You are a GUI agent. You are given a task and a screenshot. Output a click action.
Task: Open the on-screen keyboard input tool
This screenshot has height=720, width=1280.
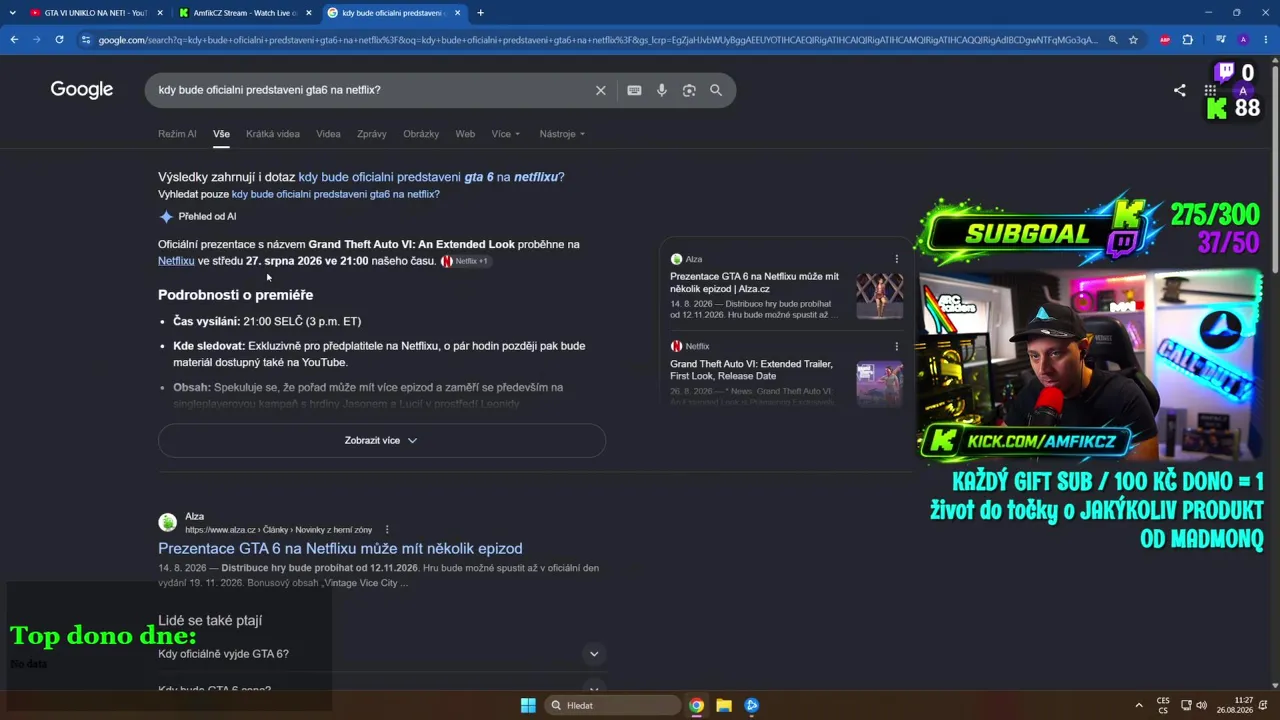[634, 90]
